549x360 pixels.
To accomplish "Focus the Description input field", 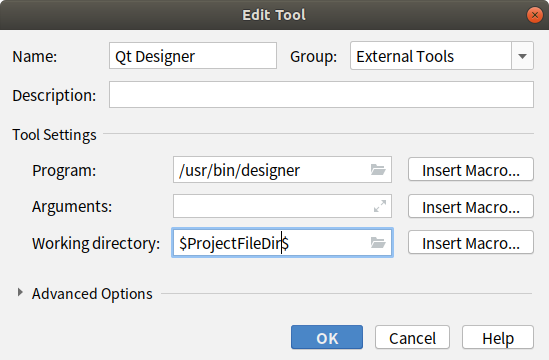I will tap(321, 95).
